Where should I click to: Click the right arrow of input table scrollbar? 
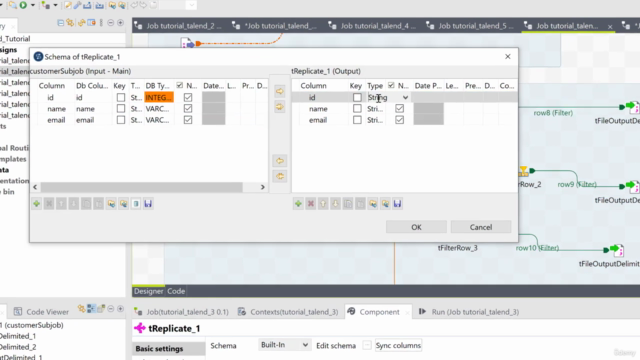tap(262, 187)
